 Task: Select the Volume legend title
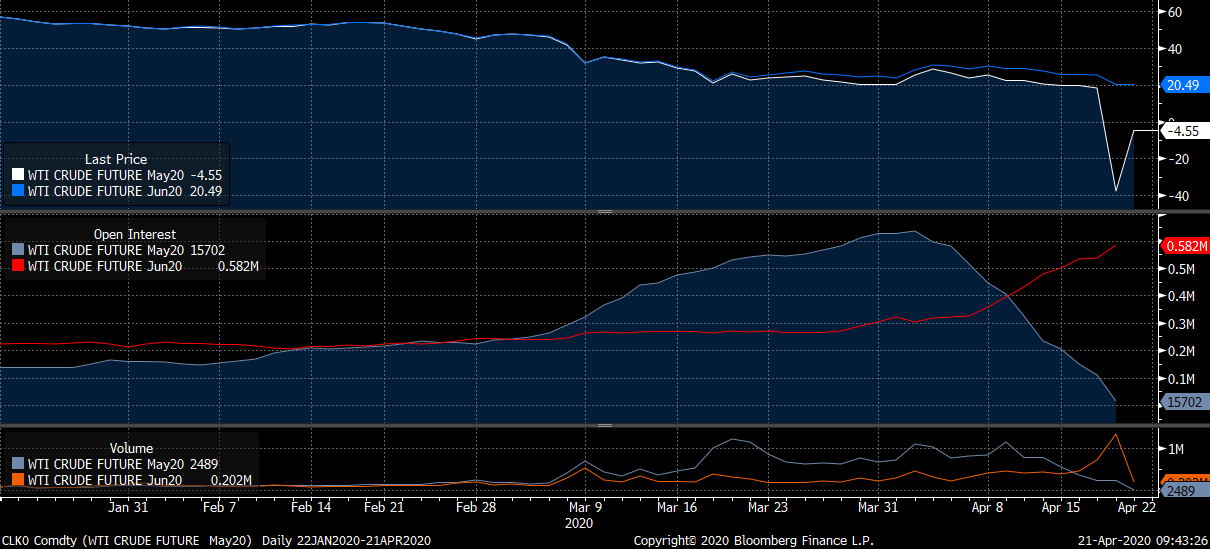(132, 449)
